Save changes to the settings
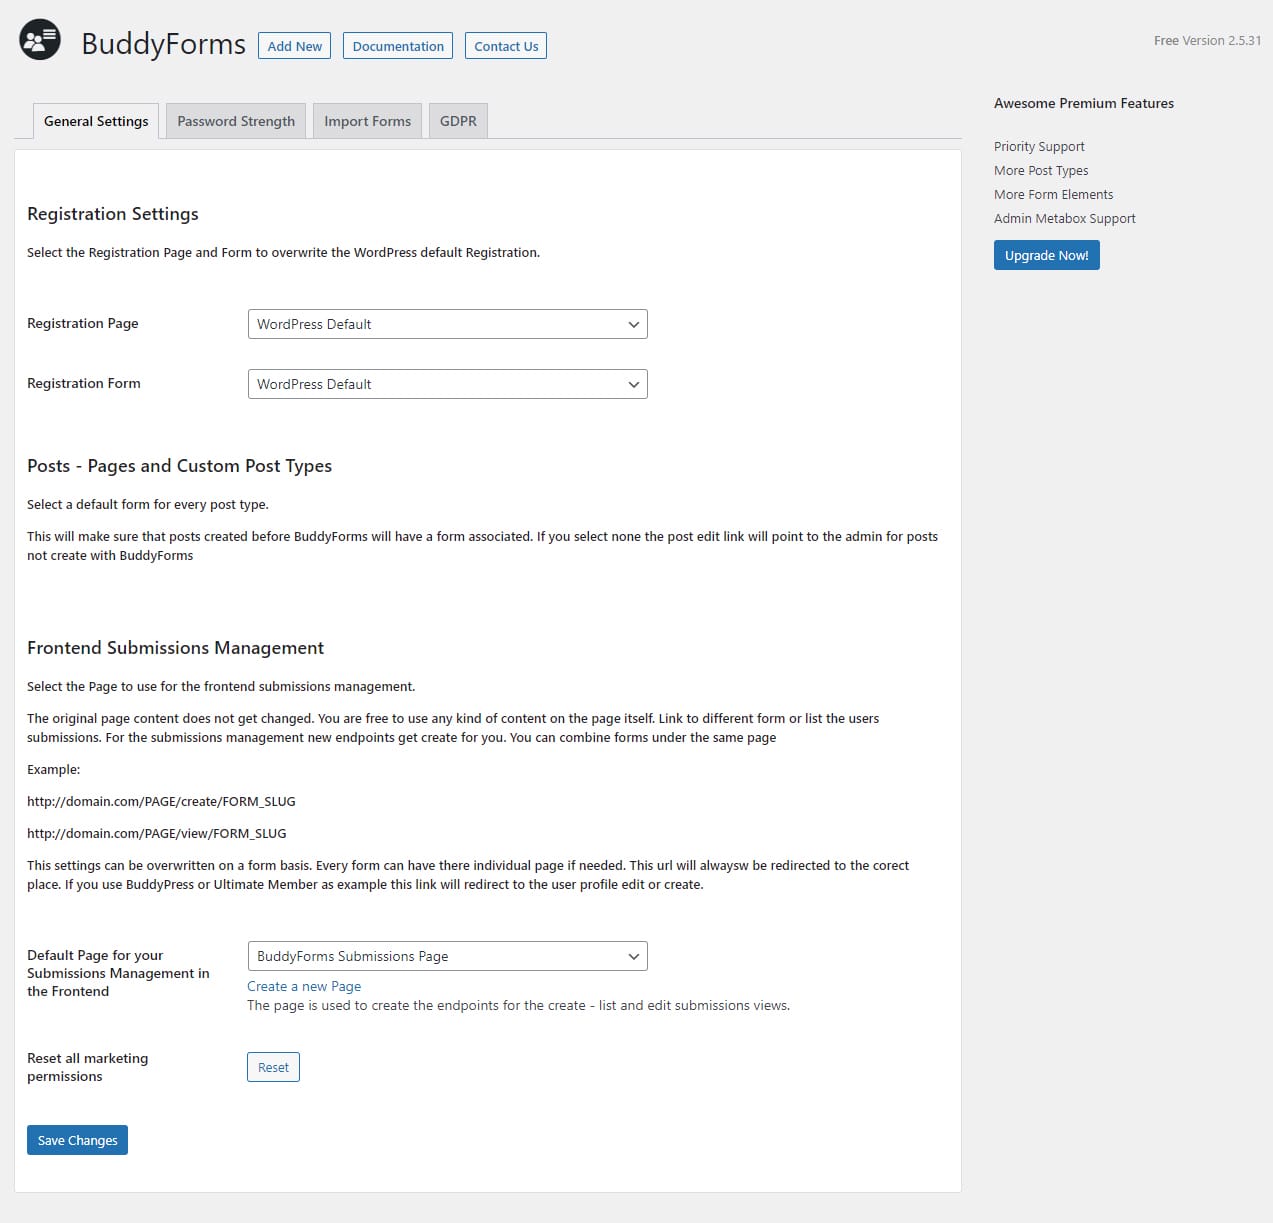The image size is (1273, 1223). [77, 1140]
